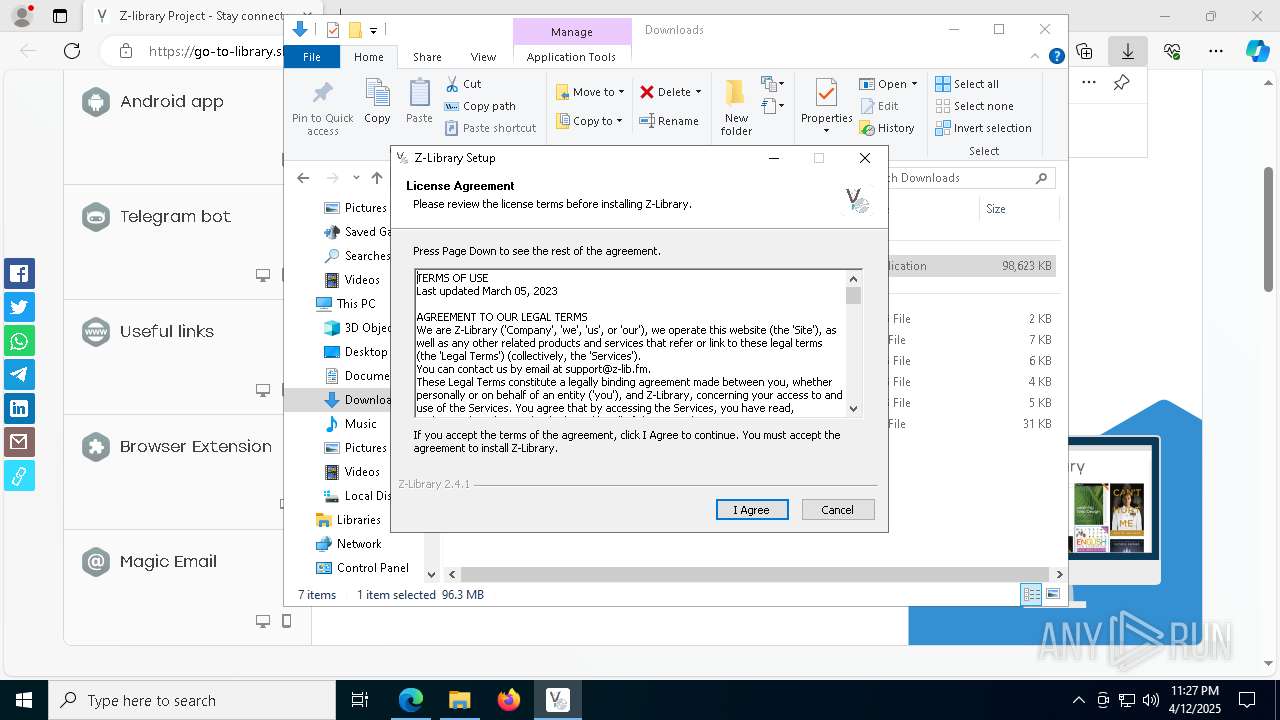
Task: Click Cancel in Z-Library Setup
Action: (x=838, y=510)
